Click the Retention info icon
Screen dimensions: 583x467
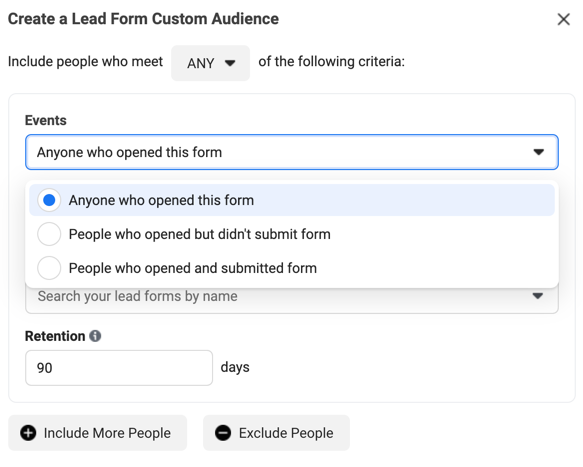tap(95, 336)
